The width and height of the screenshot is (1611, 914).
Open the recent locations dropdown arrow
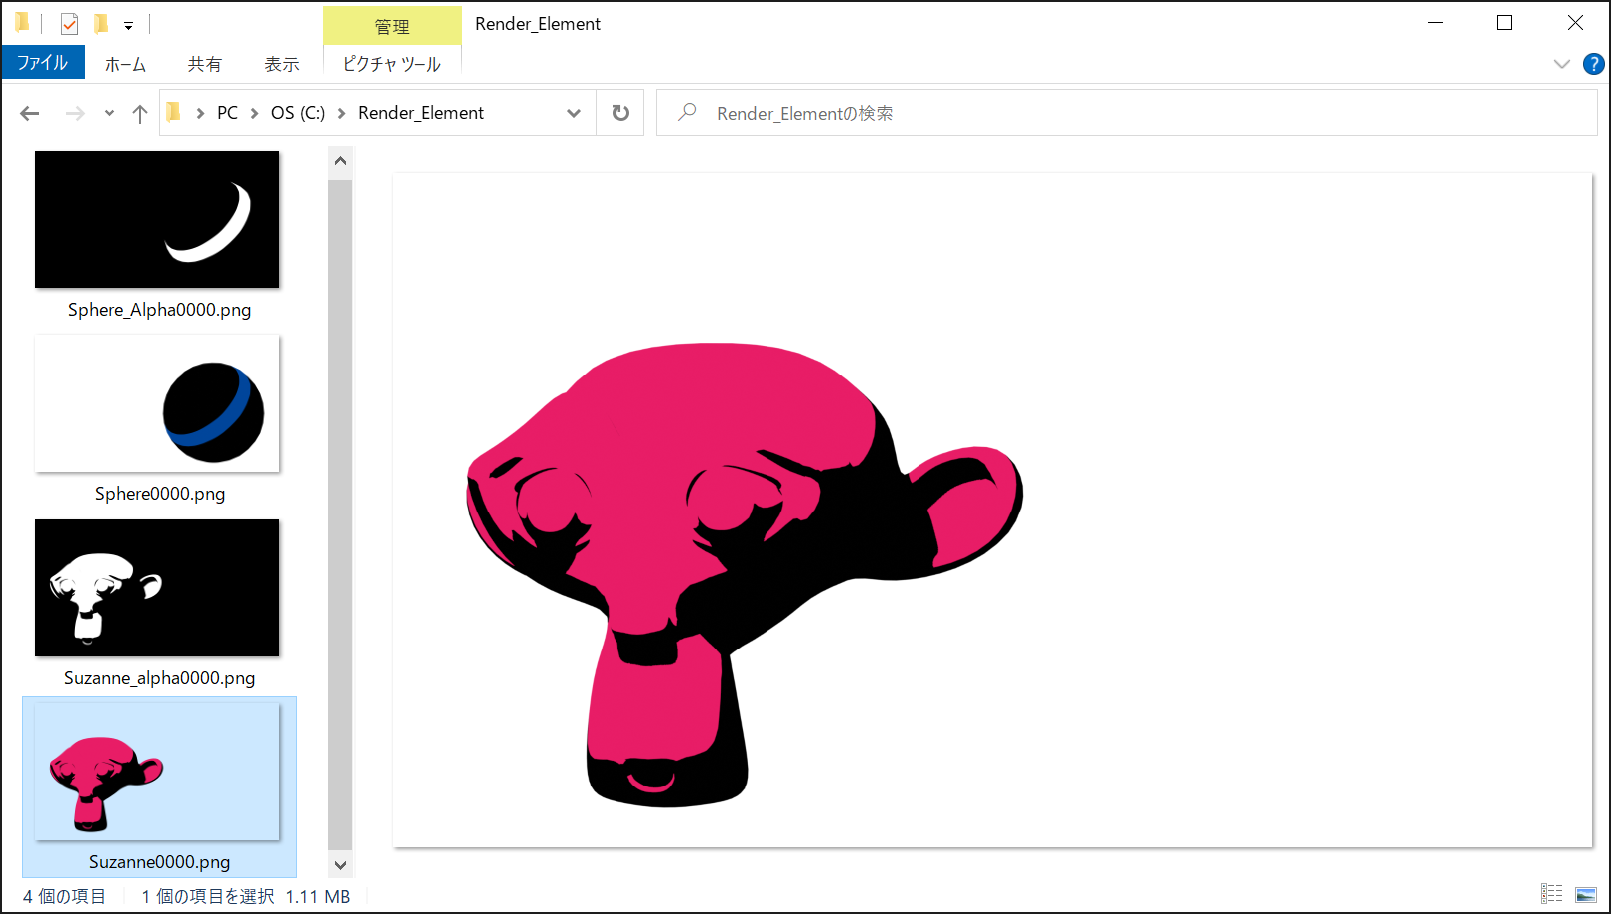(109, 113)
